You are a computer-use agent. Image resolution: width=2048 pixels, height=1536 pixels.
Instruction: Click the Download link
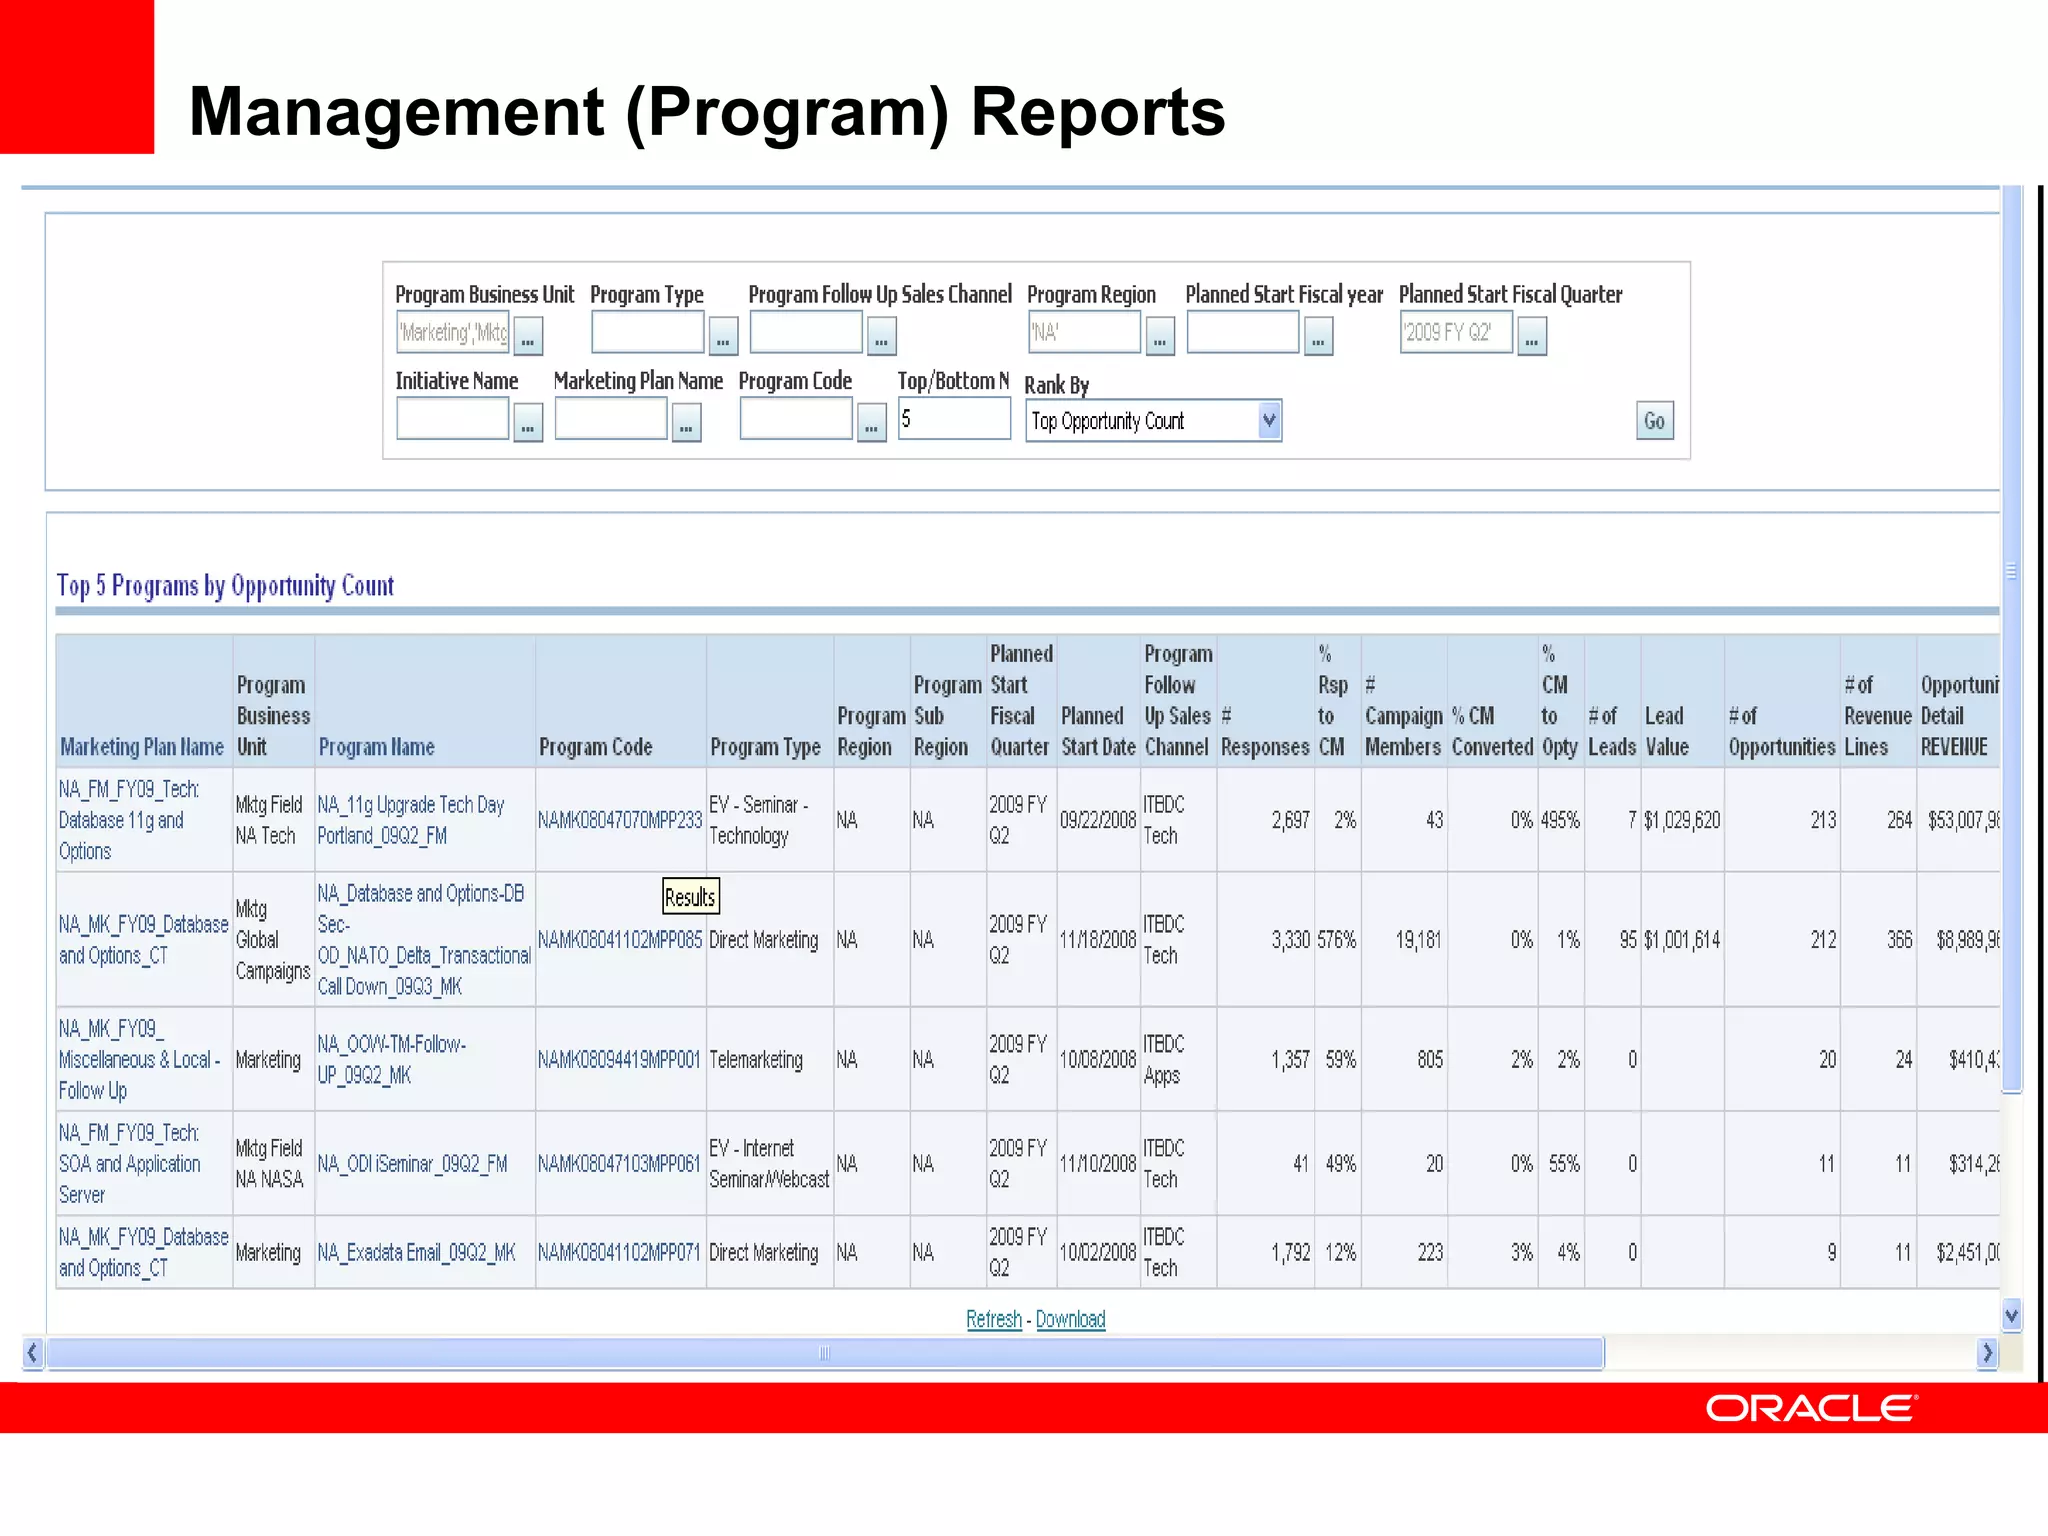pos(1070,1319)
